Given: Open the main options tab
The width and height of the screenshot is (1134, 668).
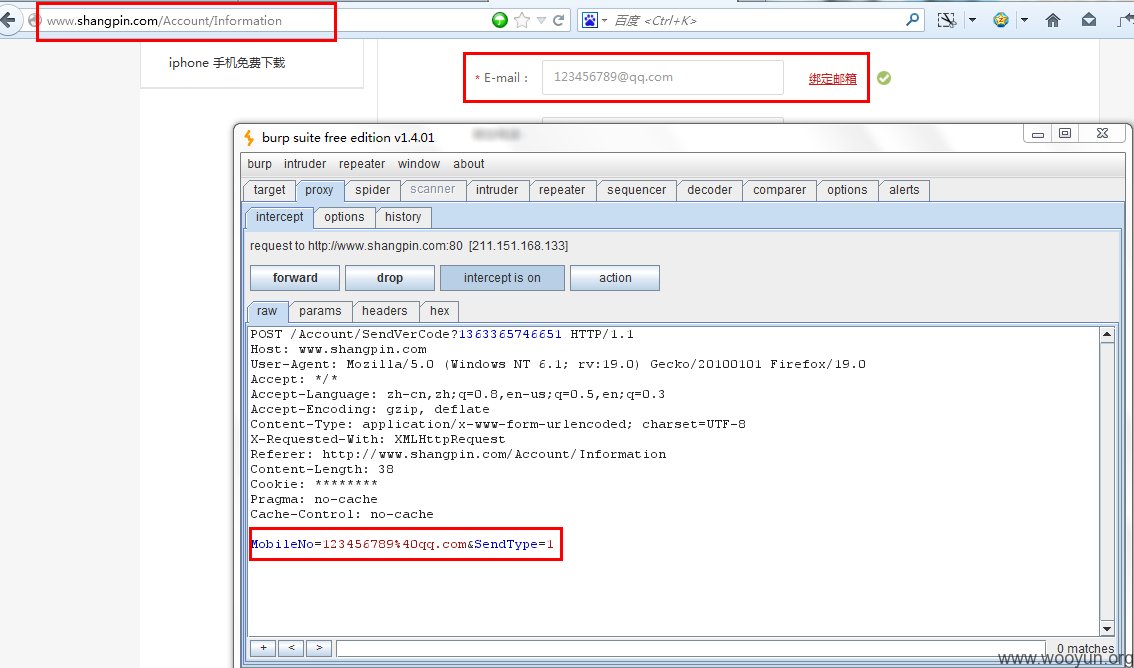Looking at the screenshot, I should click(x=847, y=190).
